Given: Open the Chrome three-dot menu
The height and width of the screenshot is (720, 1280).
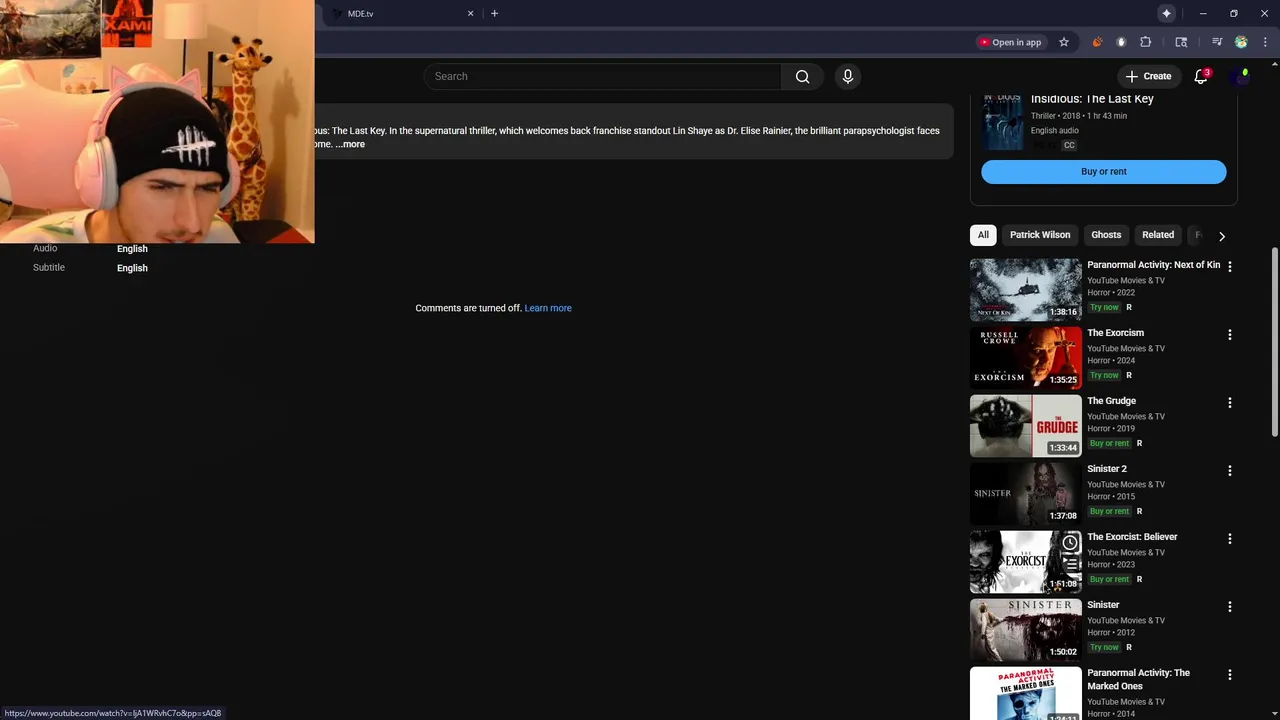Looking at the screenshot, I should tap(1265, 42).
